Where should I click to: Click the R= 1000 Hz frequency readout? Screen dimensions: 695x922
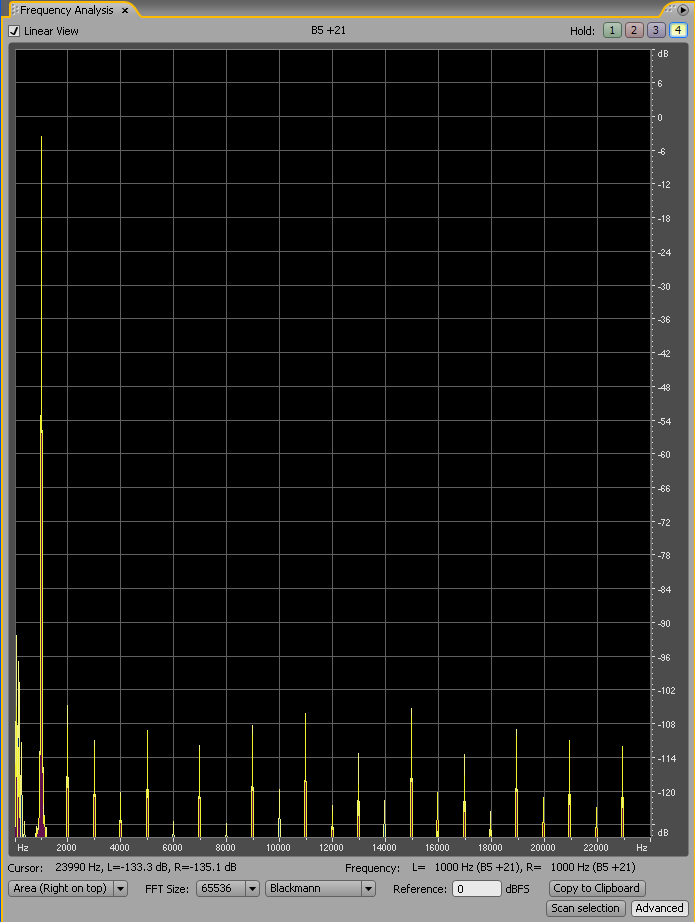582,867
